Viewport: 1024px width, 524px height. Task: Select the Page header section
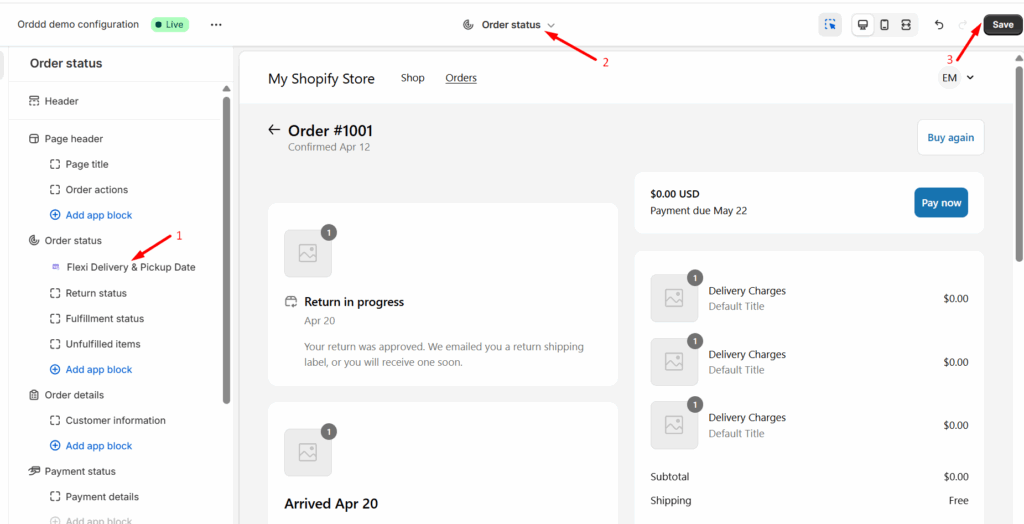click(x=73, y=139)
